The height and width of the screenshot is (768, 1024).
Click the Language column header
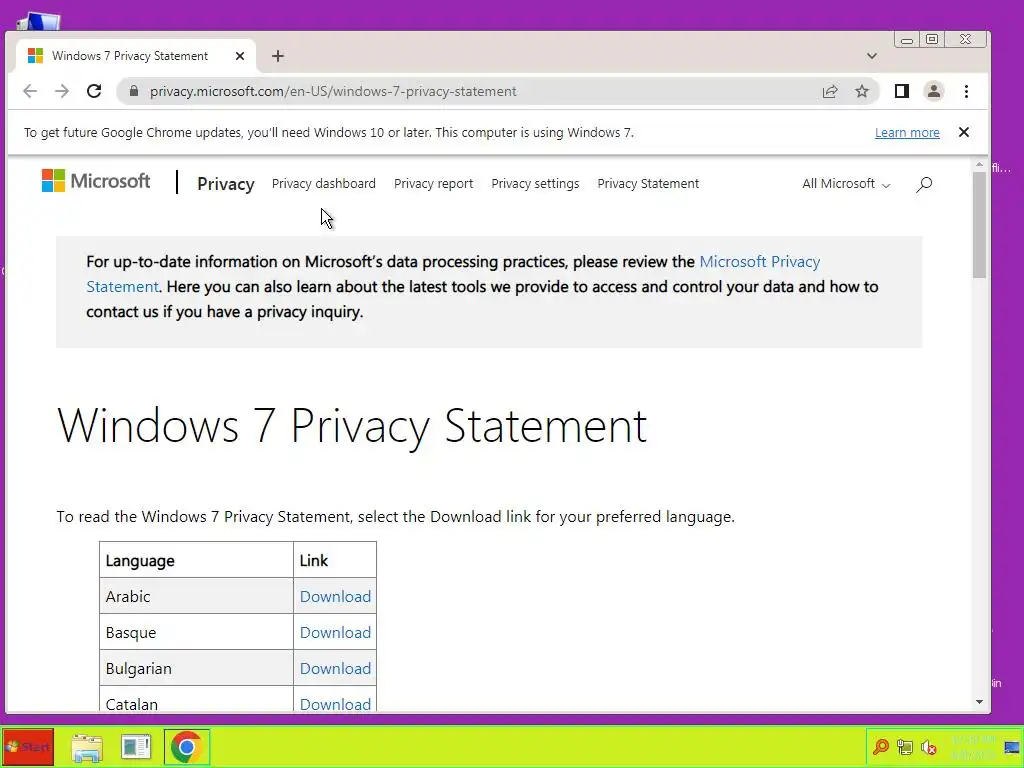point(196,560)
